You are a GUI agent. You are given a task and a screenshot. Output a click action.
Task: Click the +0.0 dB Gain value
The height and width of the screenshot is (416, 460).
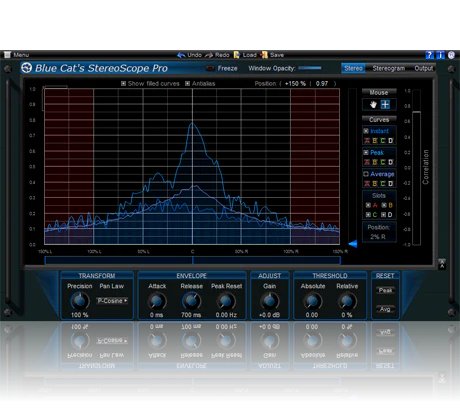tap(269, 315)
